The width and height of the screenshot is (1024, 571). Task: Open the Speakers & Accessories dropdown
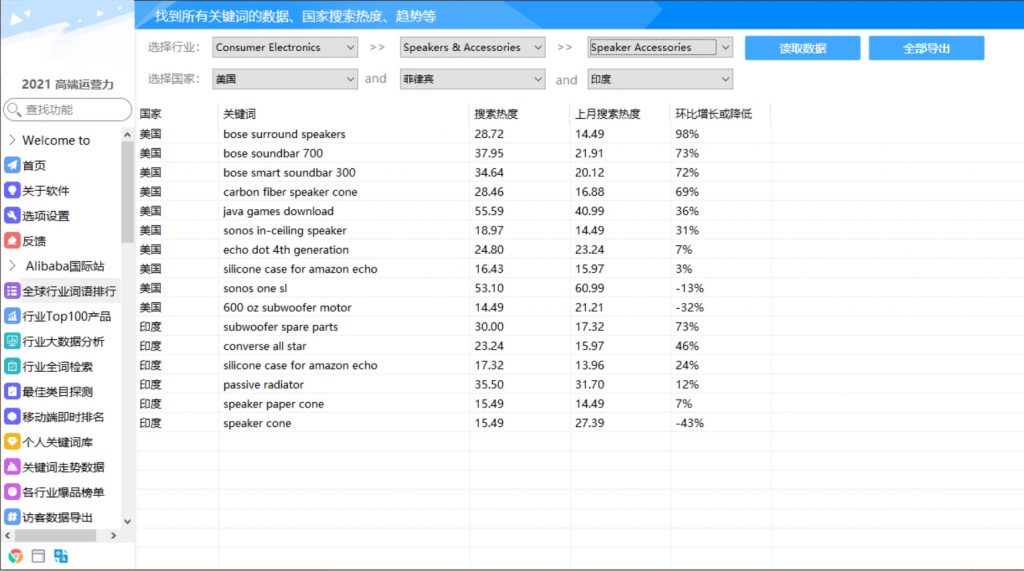point(472,47)
